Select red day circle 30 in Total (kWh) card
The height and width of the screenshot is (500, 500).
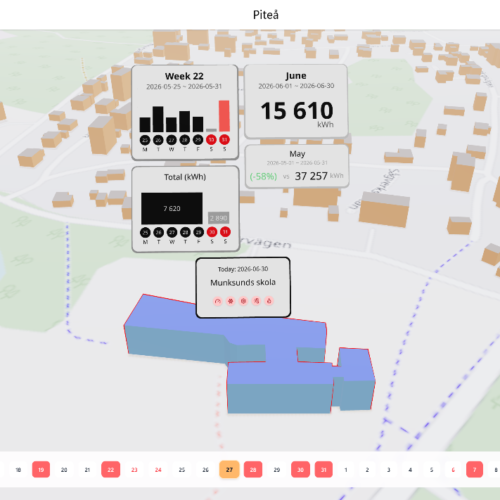click(x=212, y=232)
